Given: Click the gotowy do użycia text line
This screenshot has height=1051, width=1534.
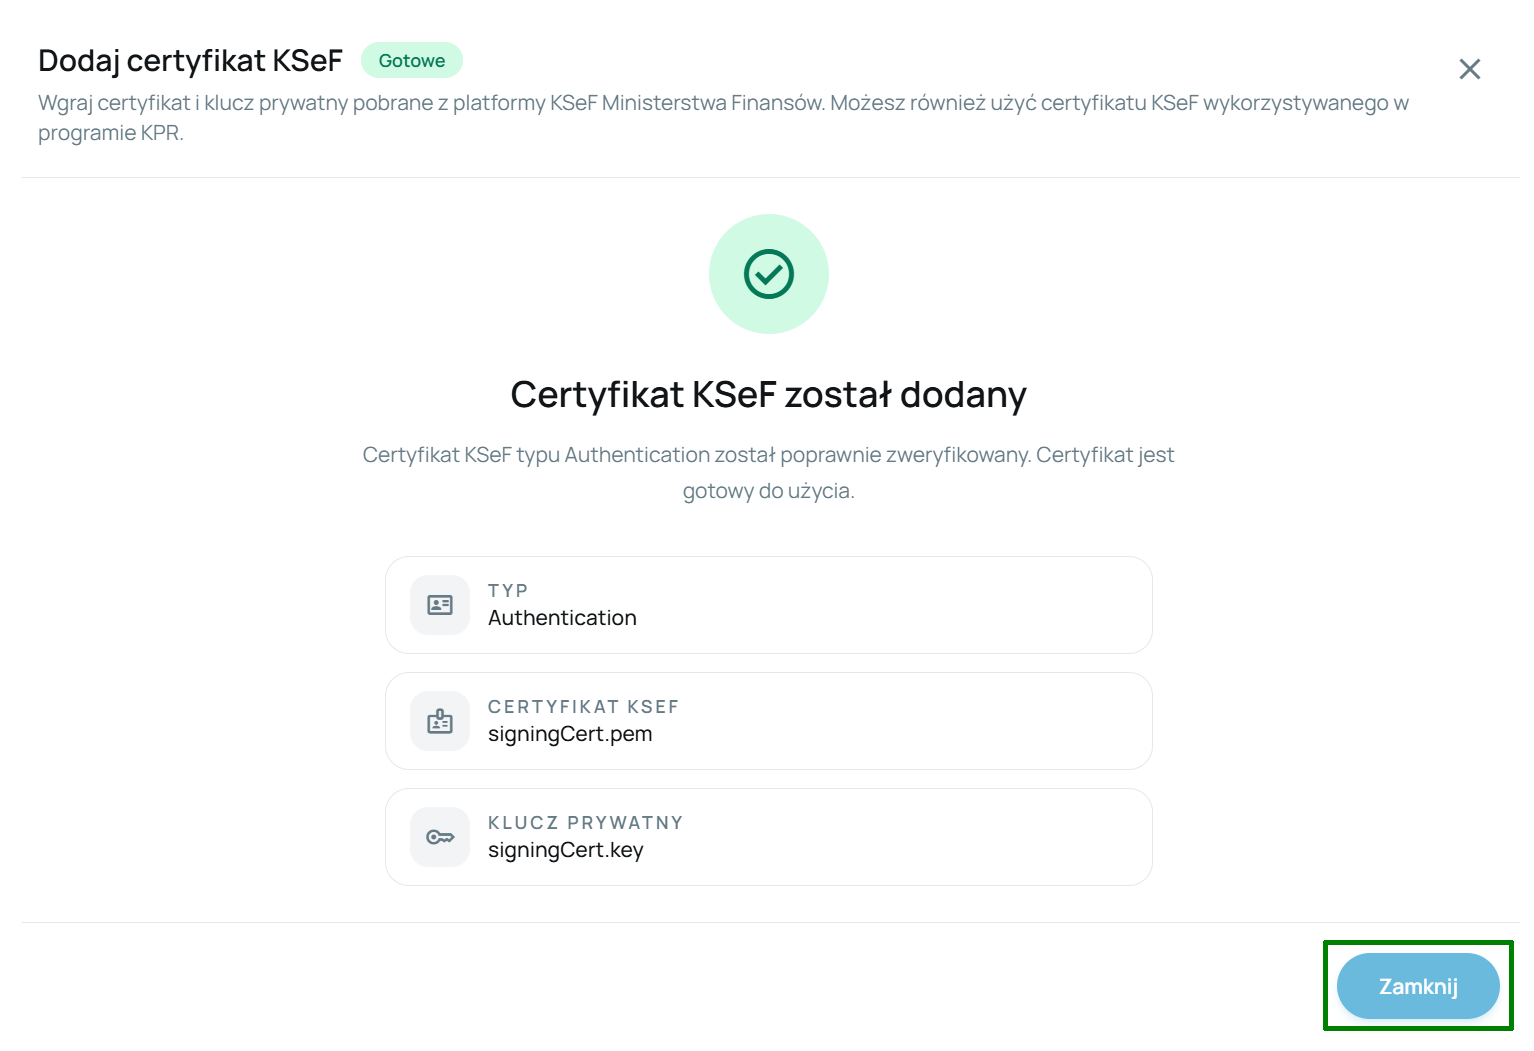Looking at the screenshot, I should [768, 491].
